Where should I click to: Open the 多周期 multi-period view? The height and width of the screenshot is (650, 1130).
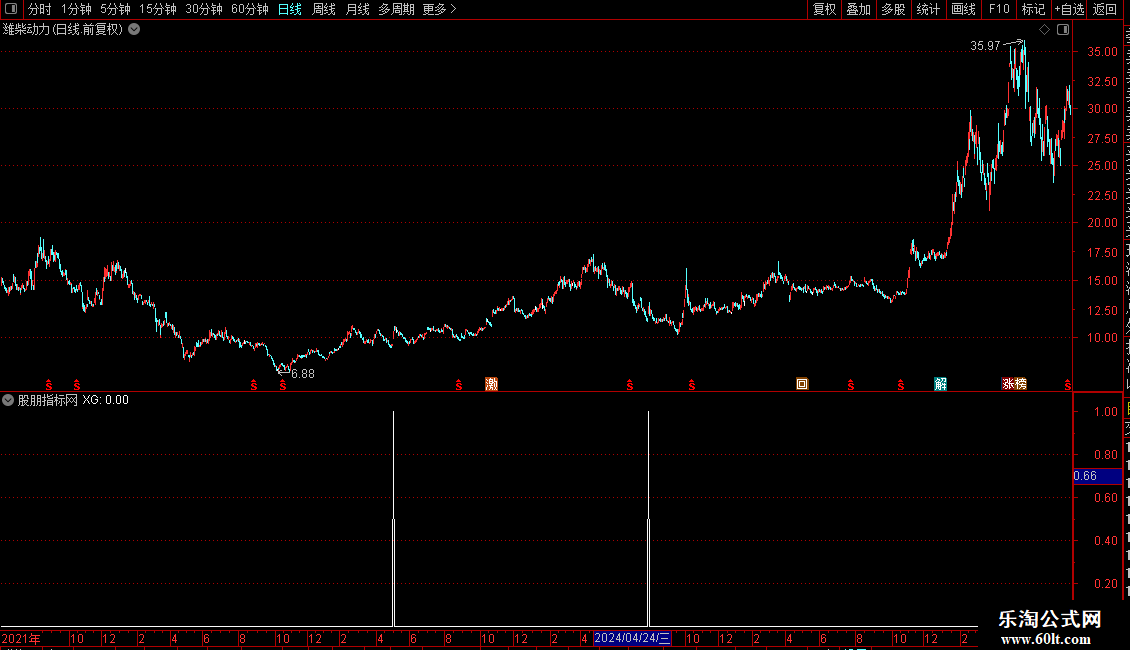coord(396,9)
